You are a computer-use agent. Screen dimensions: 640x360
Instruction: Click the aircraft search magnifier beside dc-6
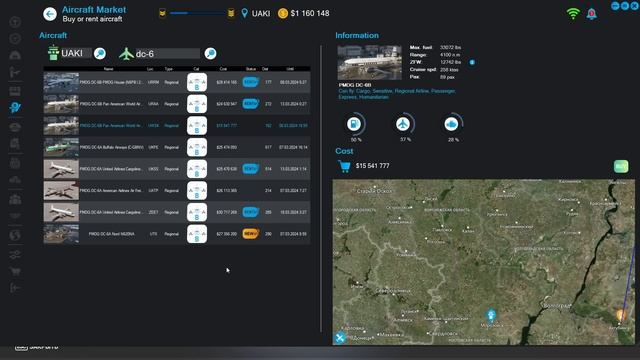[210, 53]
